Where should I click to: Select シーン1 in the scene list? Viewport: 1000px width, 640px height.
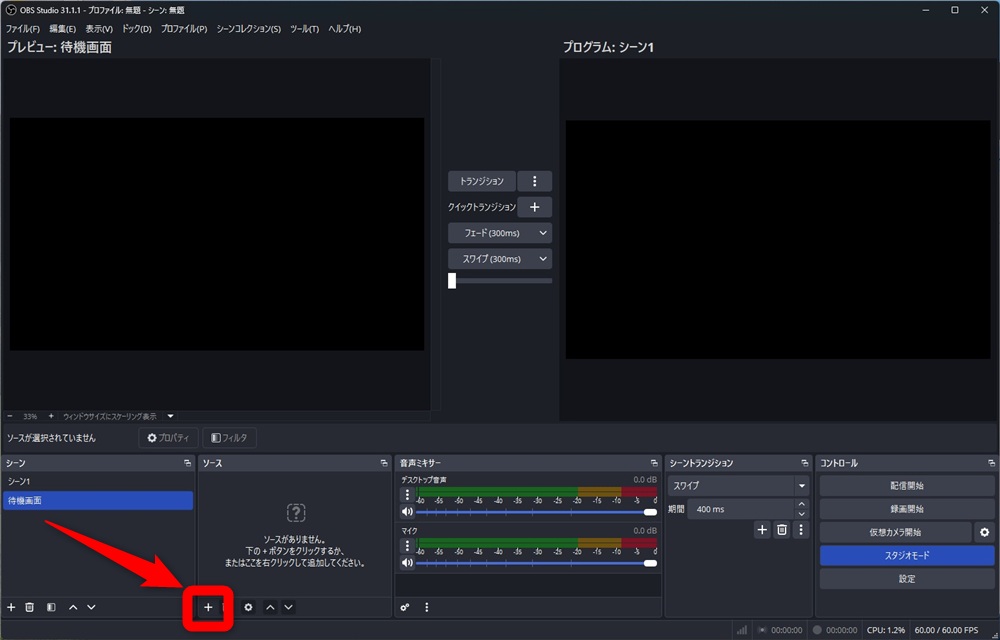[x=98, y=481]
